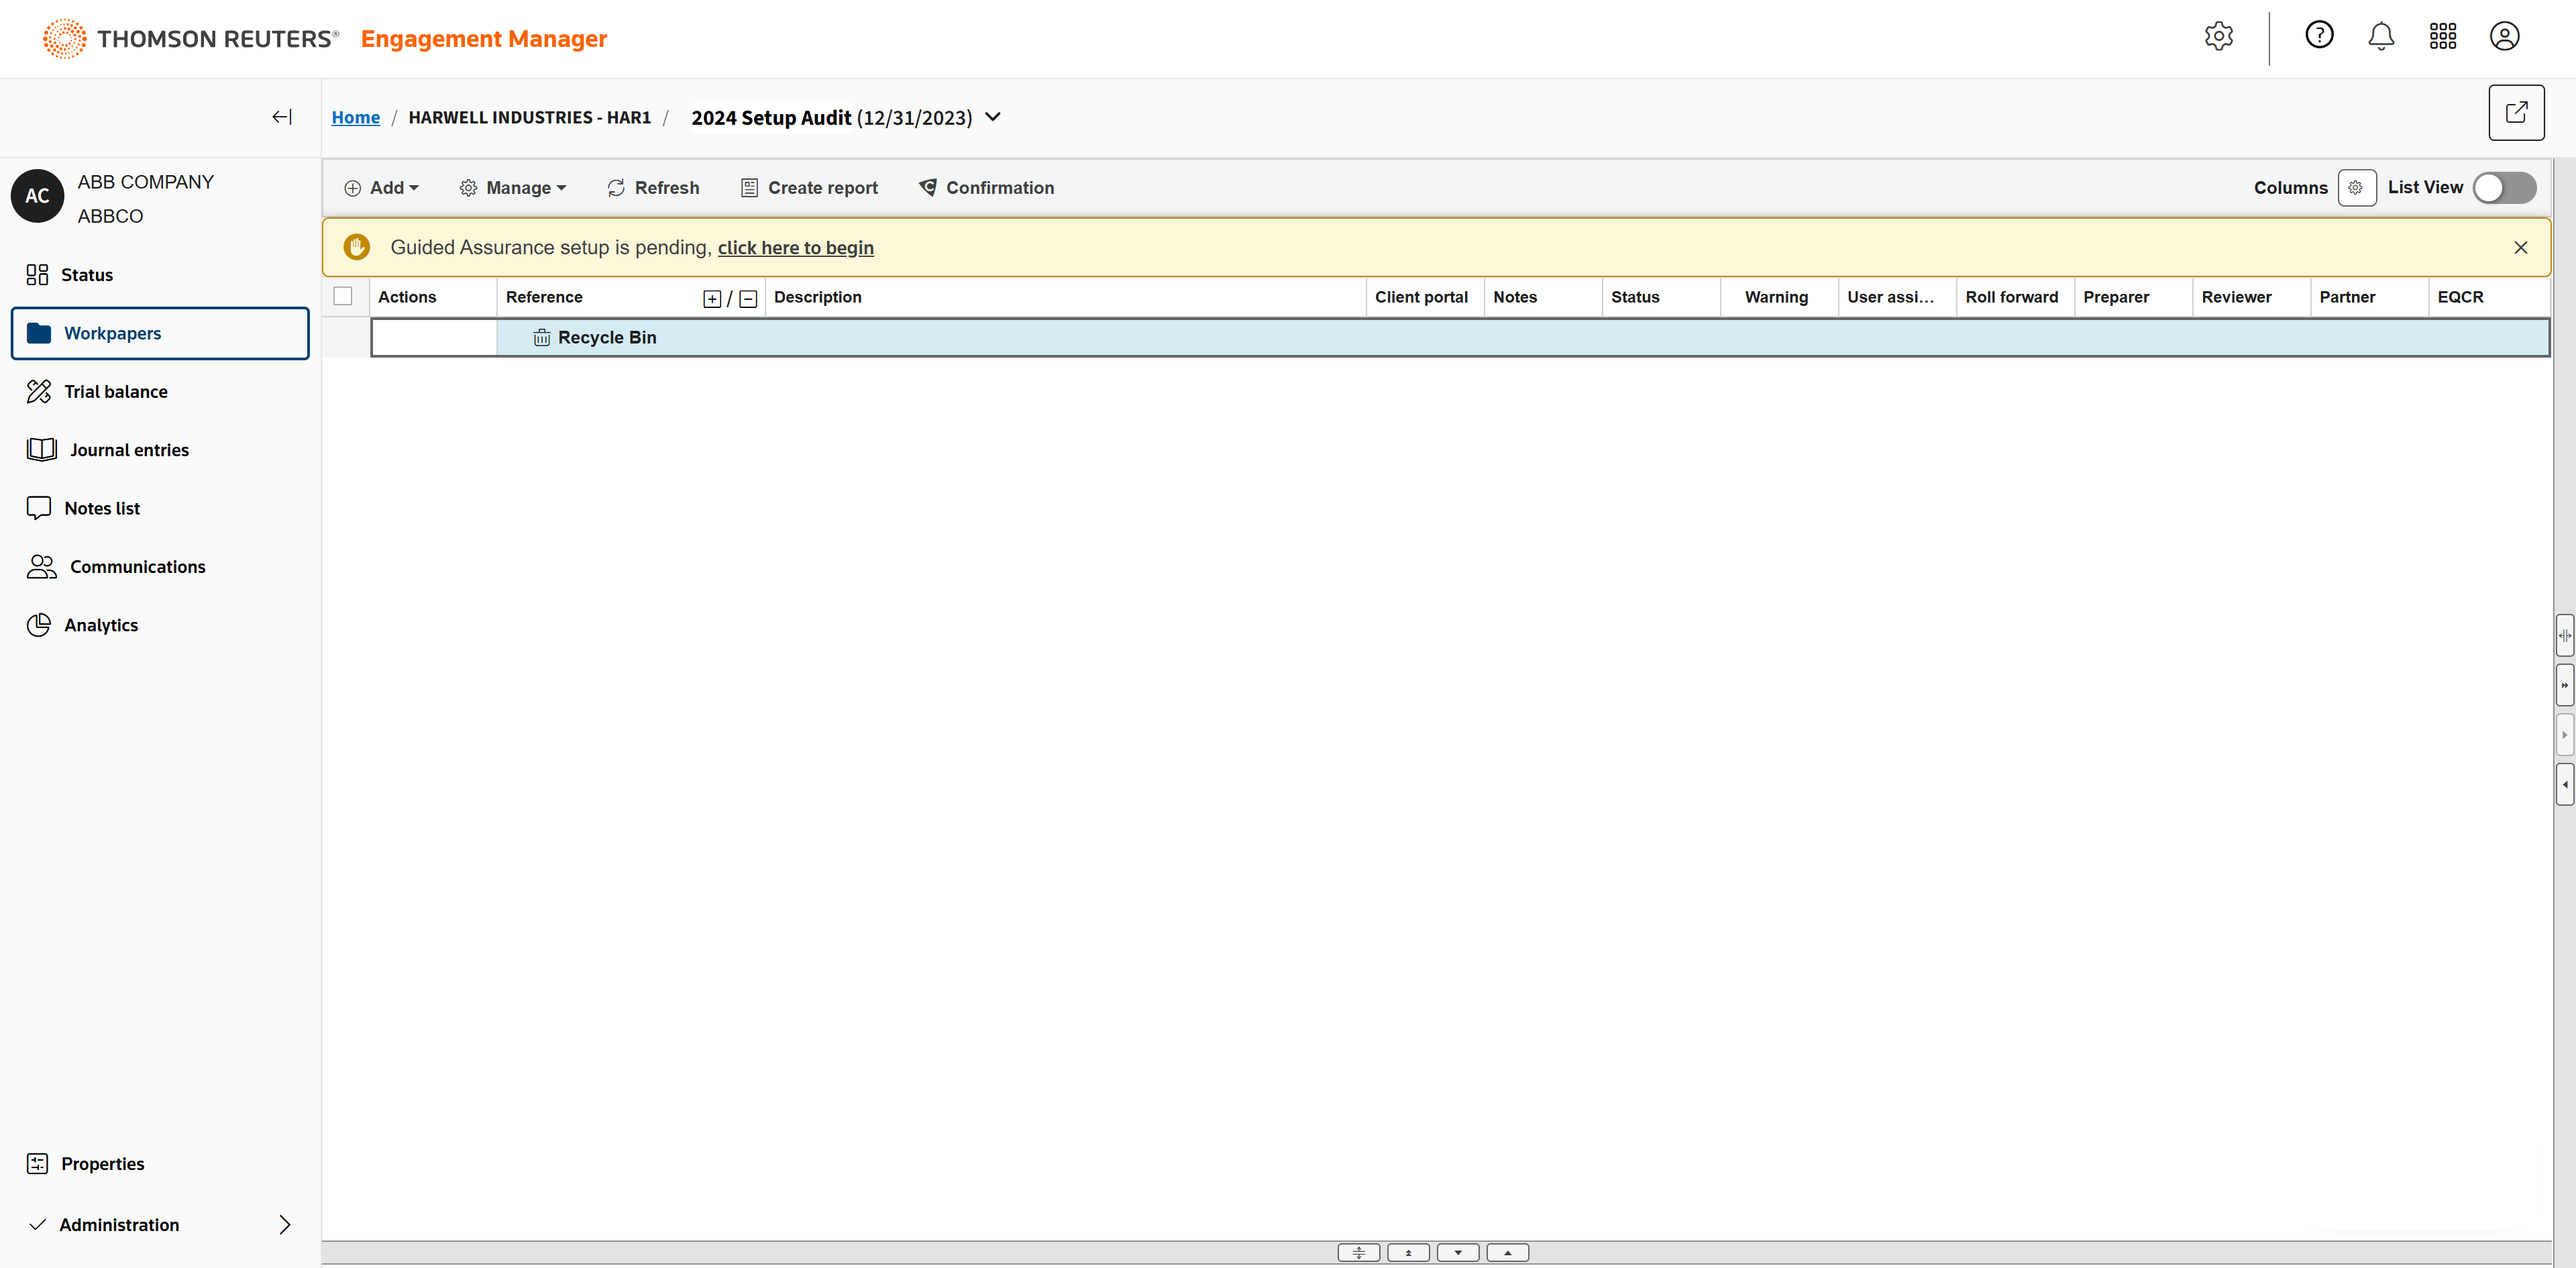The height and width of the screenshot is (1268, 2576).
Task: Open Journal entries in sidebar
Action: pos(129,450)
